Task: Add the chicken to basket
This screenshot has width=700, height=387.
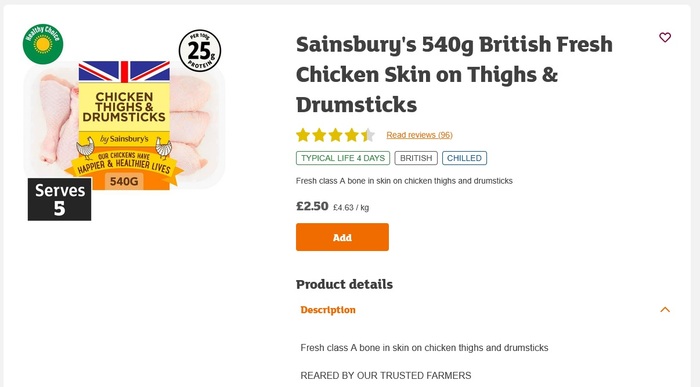Action: 342,237
